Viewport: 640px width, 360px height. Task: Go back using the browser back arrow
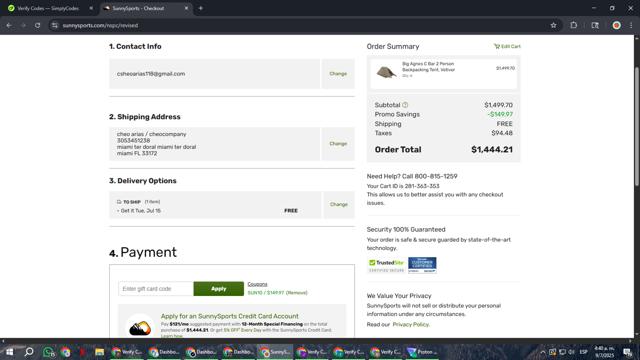tap(9, 25)
